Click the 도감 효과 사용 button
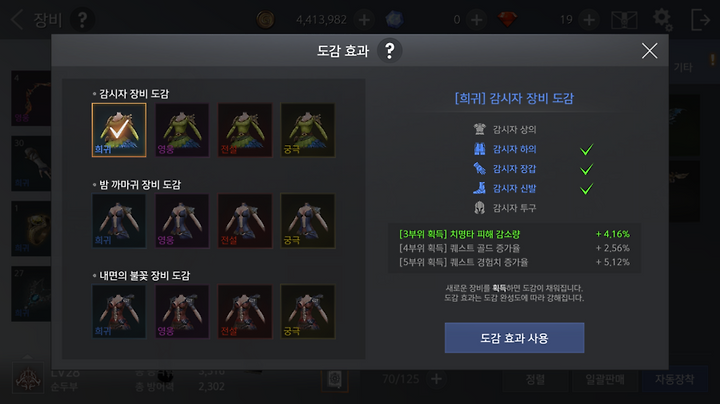 514,338
